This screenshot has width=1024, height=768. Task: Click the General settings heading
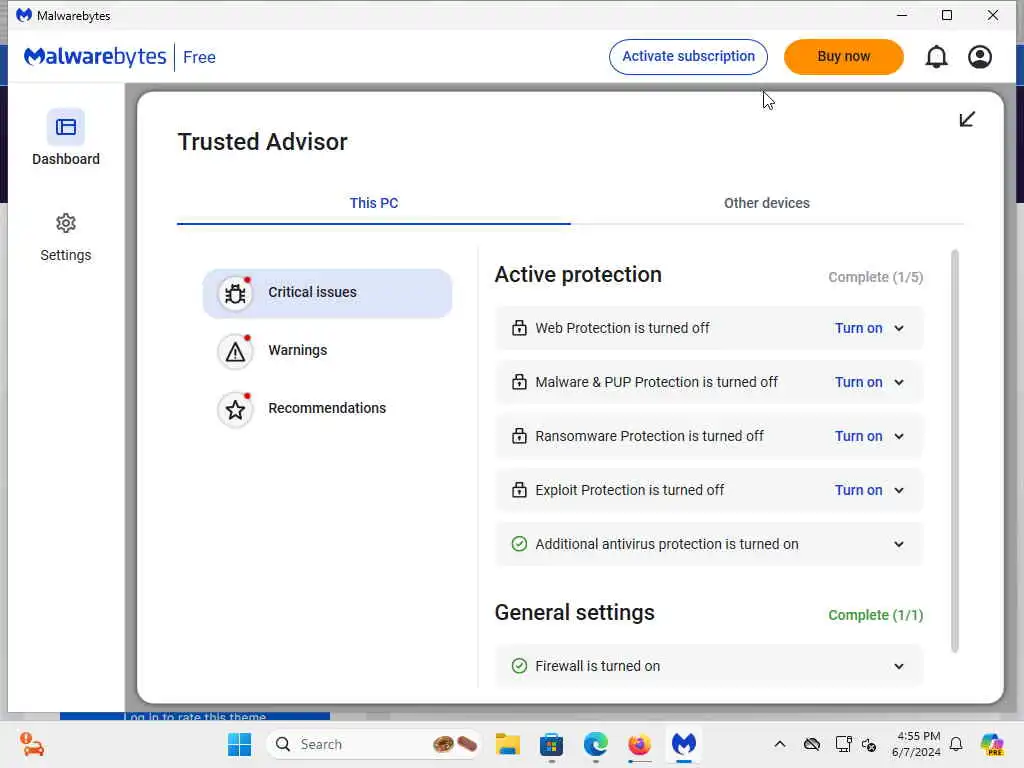pyautogui.click(x=575, y=613)
